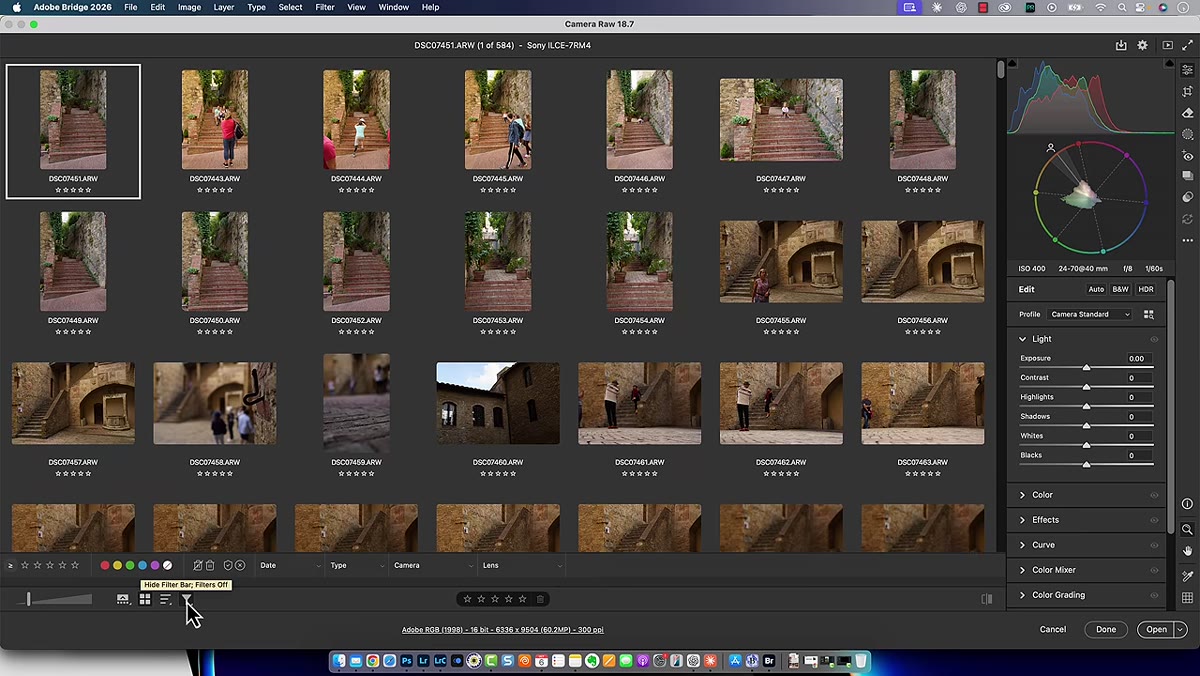Click the filter funnel icon
Viewport: 1200px width, 676px height.
[186, 599]
